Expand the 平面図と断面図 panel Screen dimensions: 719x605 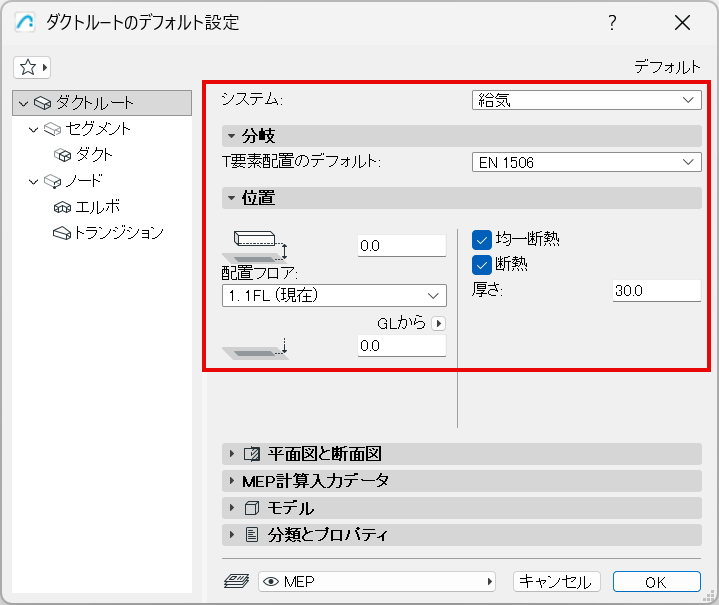(x=232, y=454)
